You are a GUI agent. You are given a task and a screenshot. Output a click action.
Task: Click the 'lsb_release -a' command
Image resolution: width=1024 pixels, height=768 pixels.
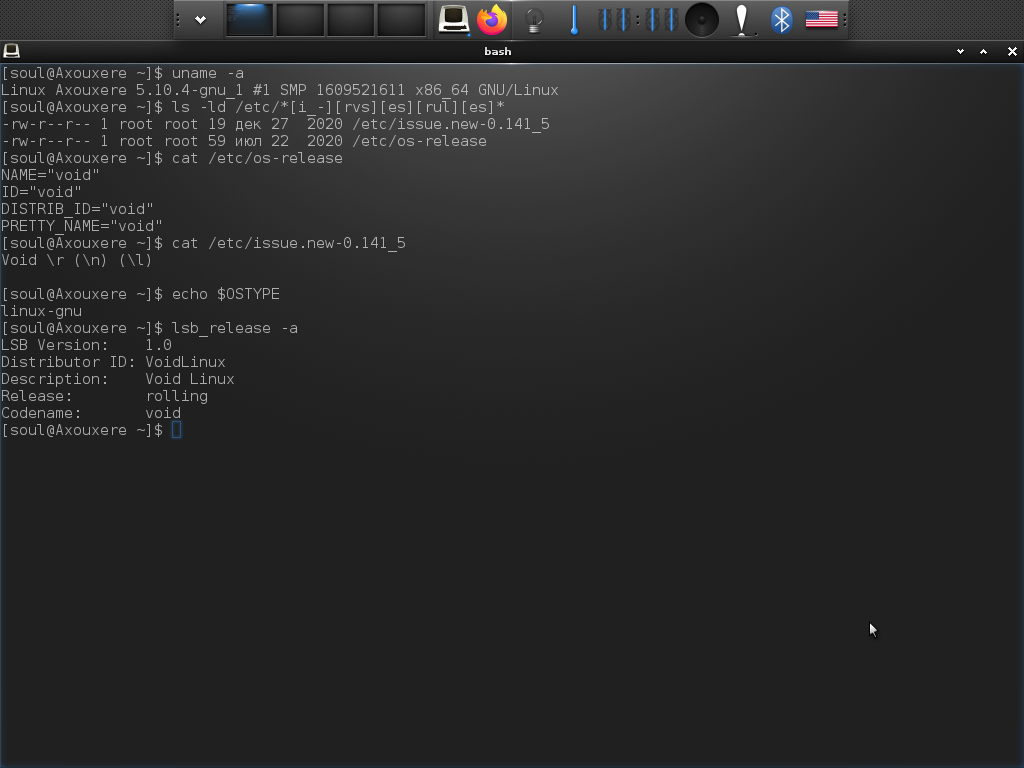click(234, 328)
